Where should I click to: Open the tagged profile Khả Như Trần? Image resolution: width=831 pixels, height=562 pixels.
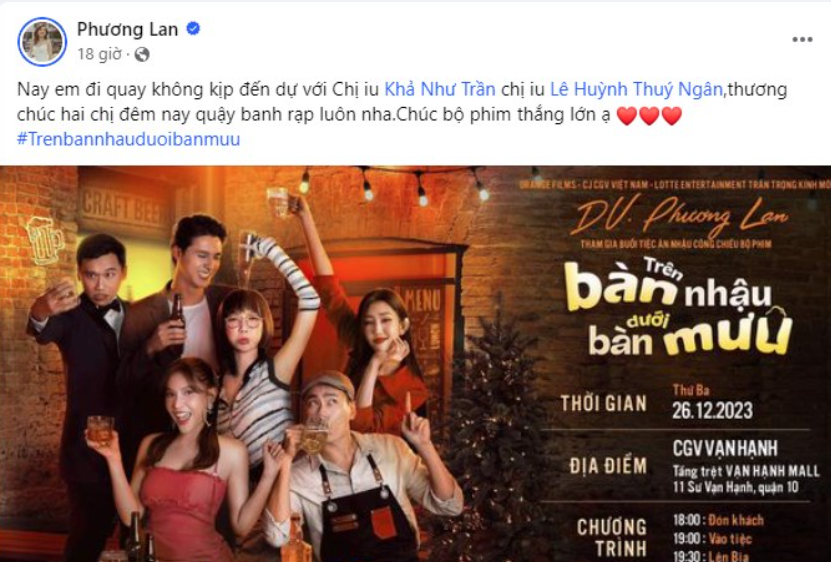click(x=439, y=89)
